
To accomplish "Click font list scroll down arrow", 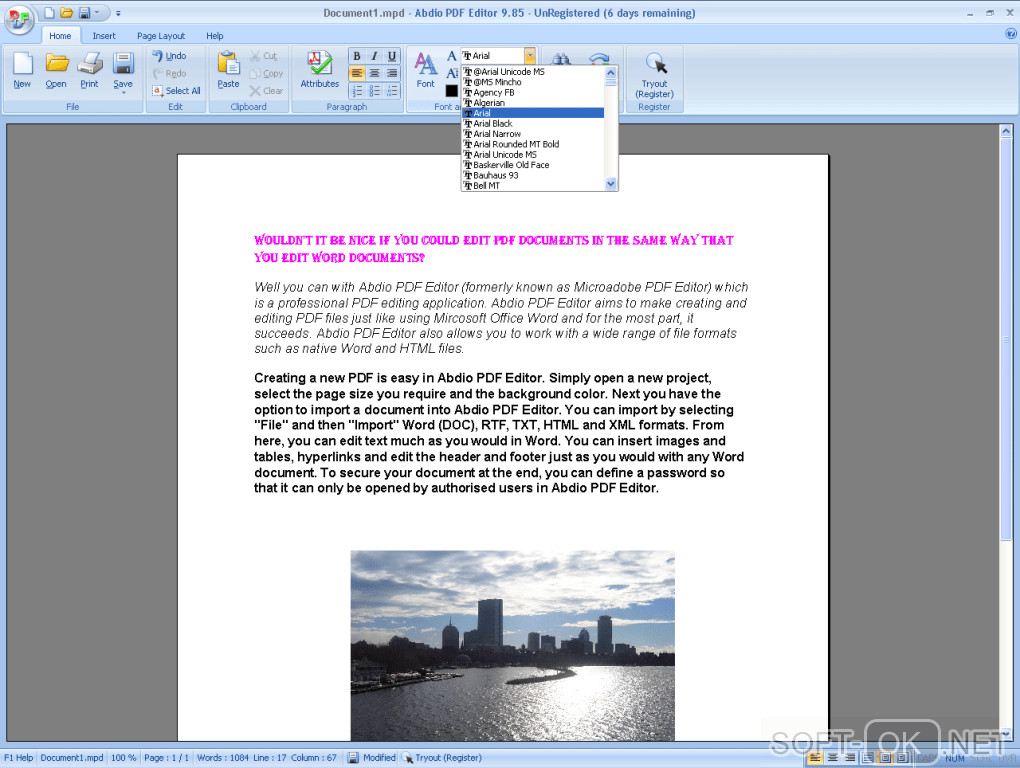I will [610, 184].
